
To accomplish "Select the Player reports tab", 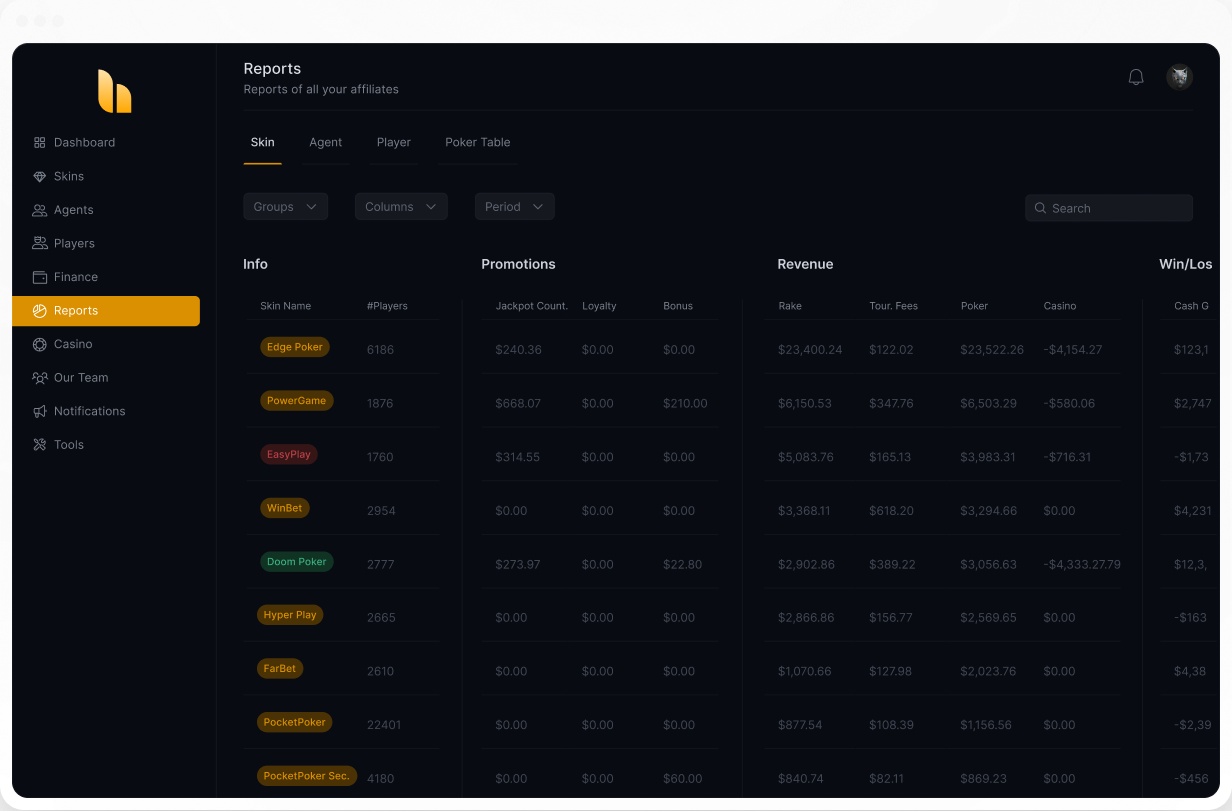I will click(x=394, y=142).
